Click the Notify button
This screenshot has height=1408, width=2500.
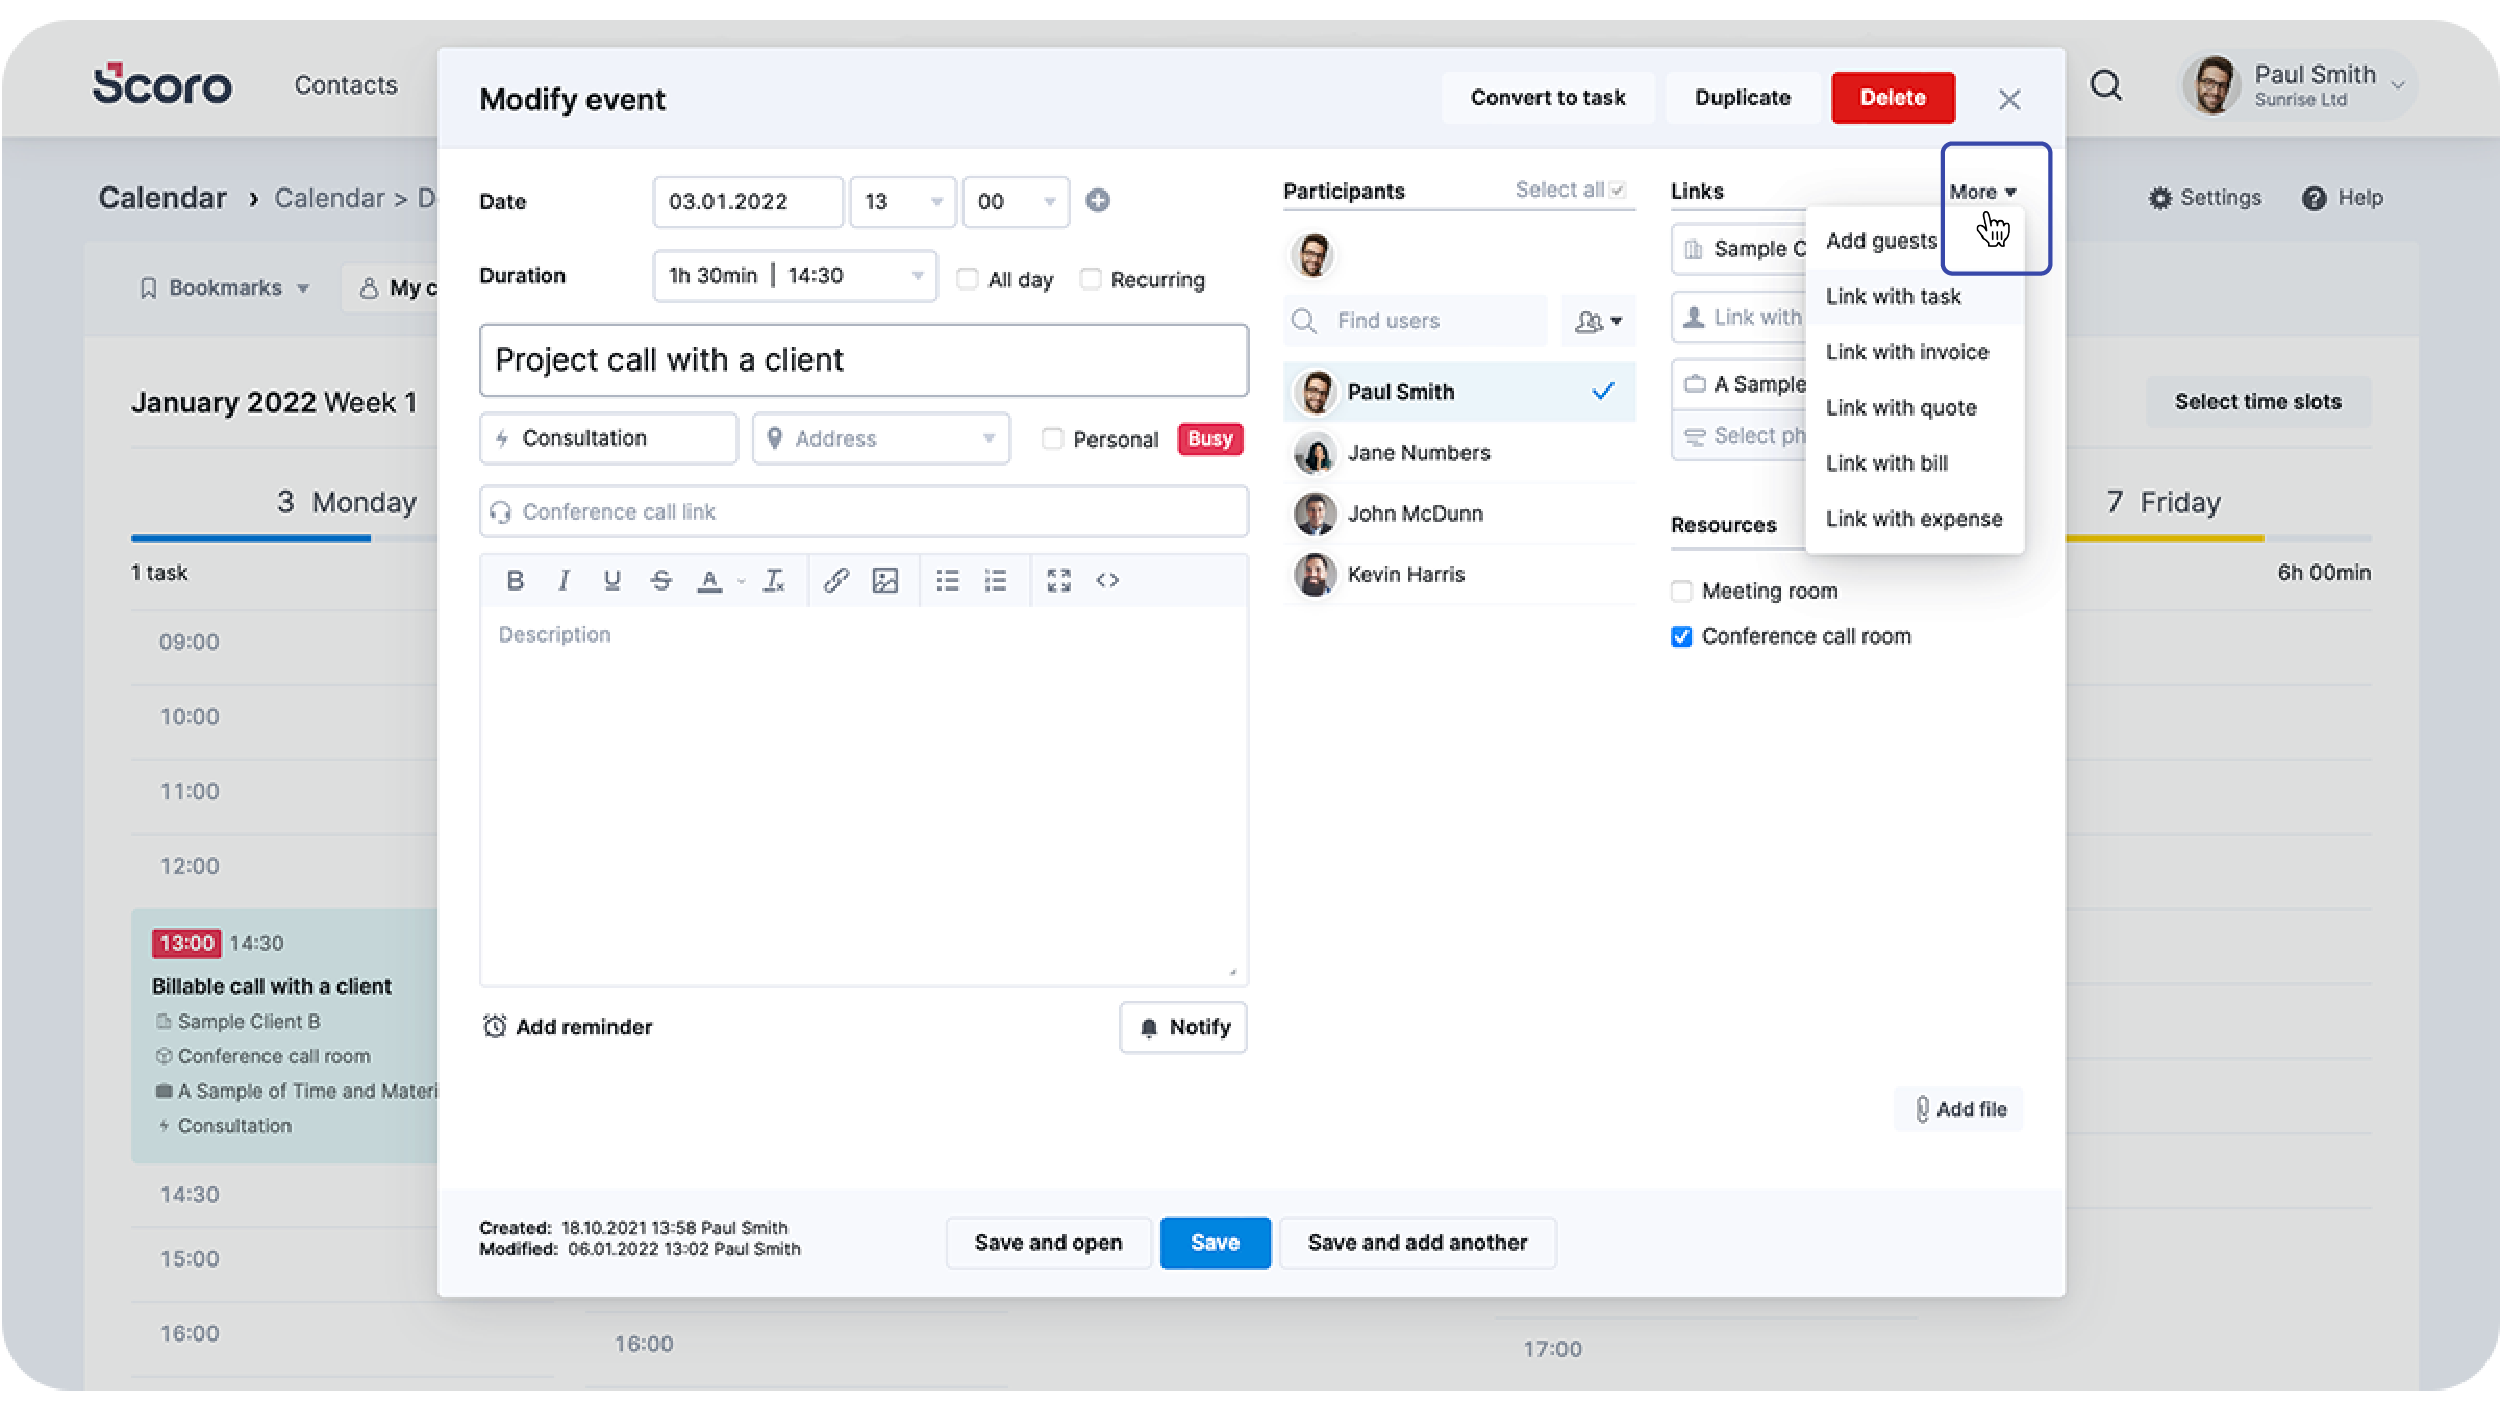coord(1184,1027)
